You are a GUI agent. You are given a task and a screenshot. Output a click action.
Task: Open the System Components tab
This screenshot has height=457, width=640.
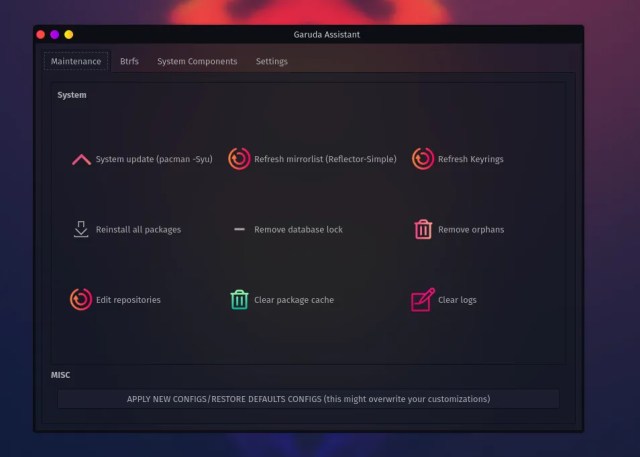(197, 61)
